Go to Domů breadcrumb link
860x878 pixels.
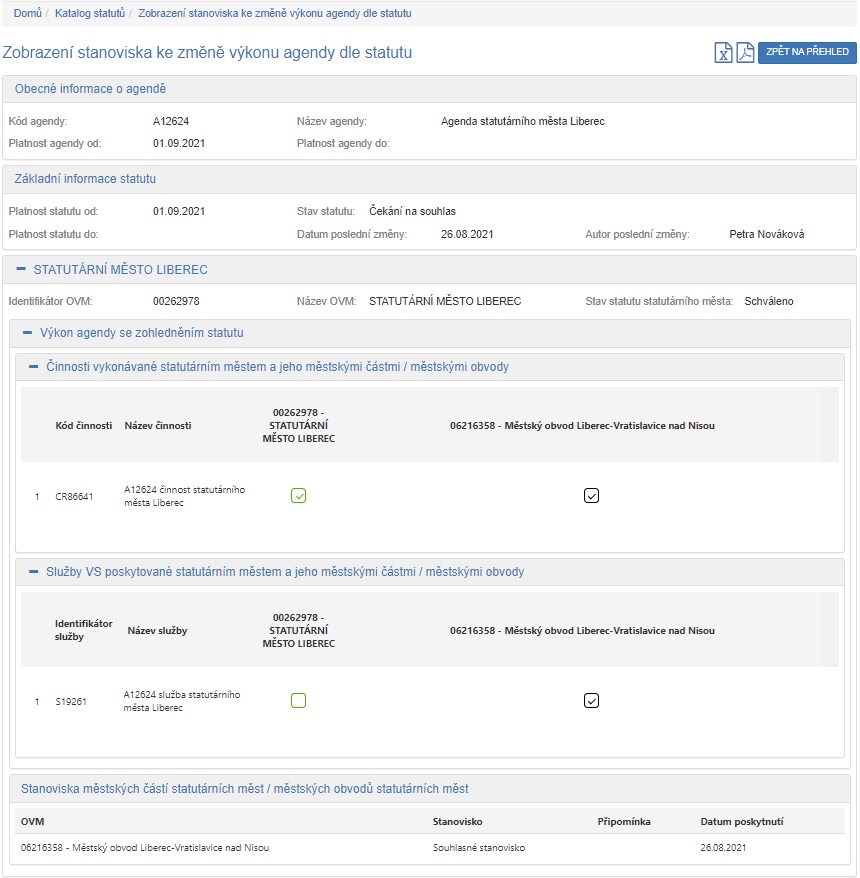coord(27,14)
